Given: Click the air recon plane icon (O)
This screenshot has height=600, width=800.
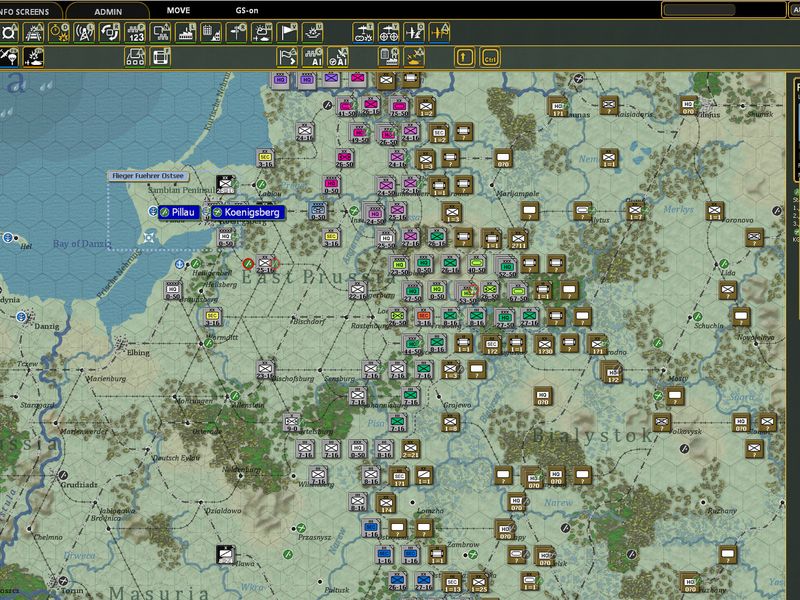Looking at the screenshot, I should coord(414,33).
